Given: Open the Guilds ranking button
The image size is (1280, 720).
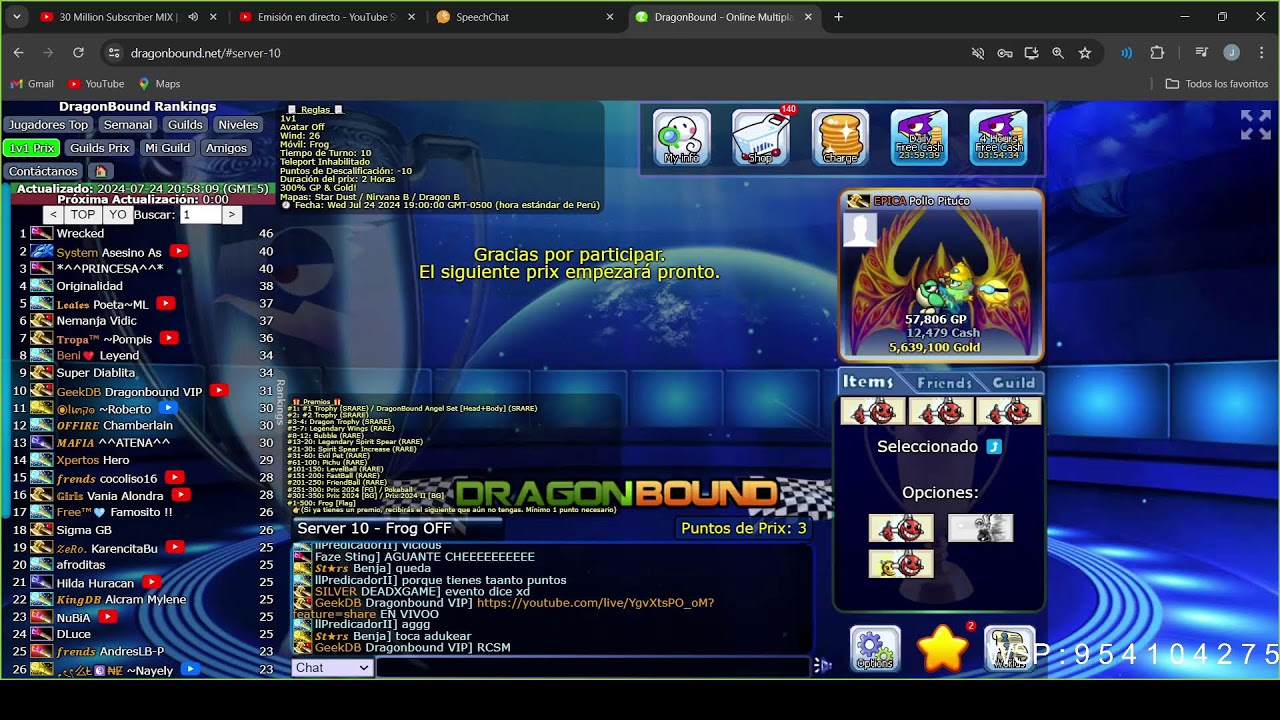Looking at the screenshot, I should tap(185, 125).
